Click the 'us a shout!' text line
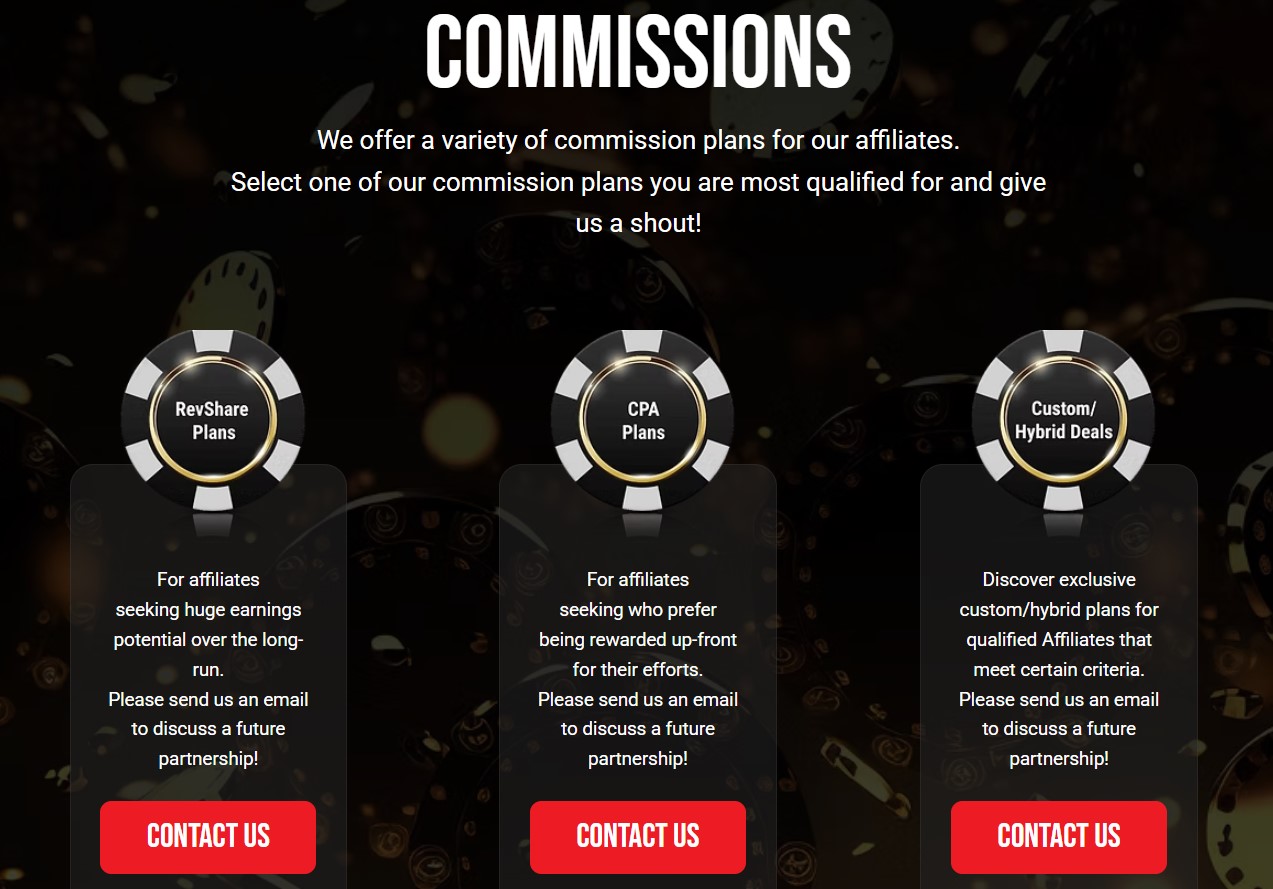The height and width of the screenshot is (889, 1273). [638, 223]
